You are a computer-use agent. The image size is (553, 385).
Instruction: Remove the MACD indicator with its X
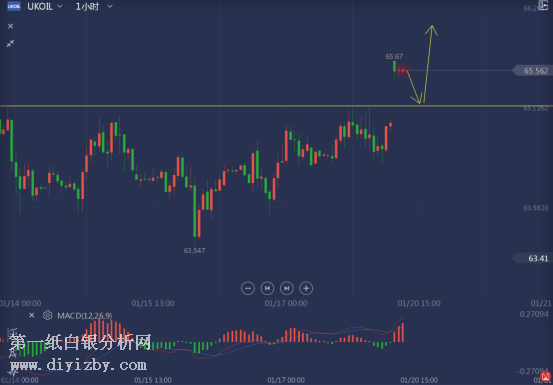(31, 315)
